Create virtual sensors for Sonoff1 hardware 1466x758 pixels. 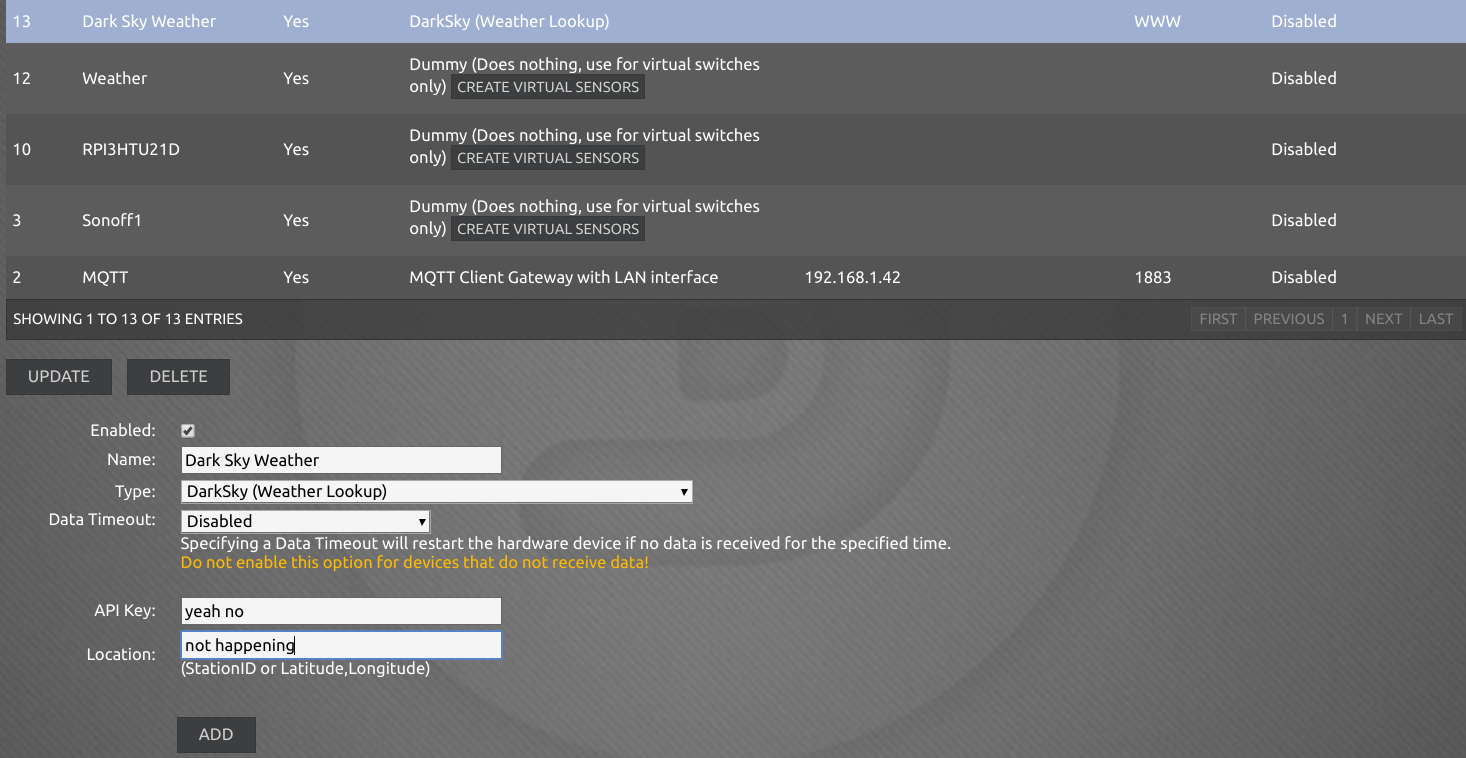click(548, 229)
